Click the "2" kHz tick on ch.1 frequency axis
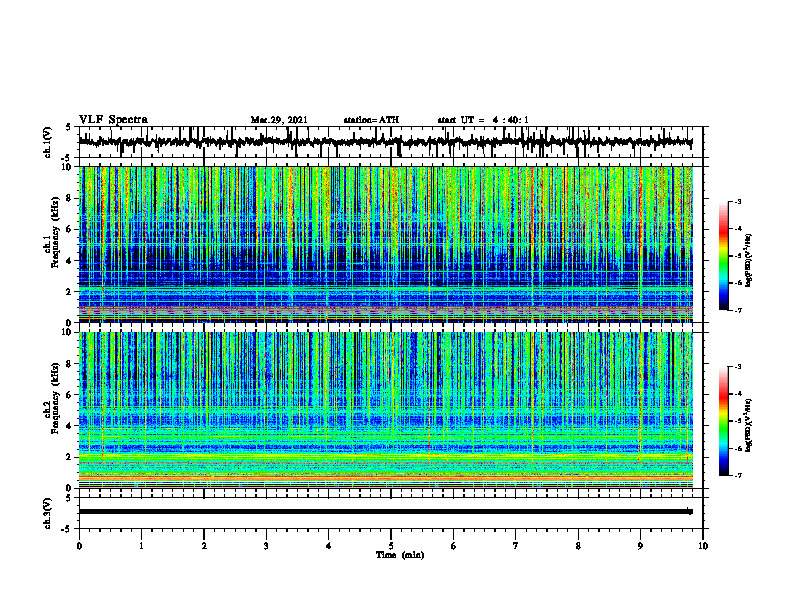The image size is (792, 612). click(69, 292)
